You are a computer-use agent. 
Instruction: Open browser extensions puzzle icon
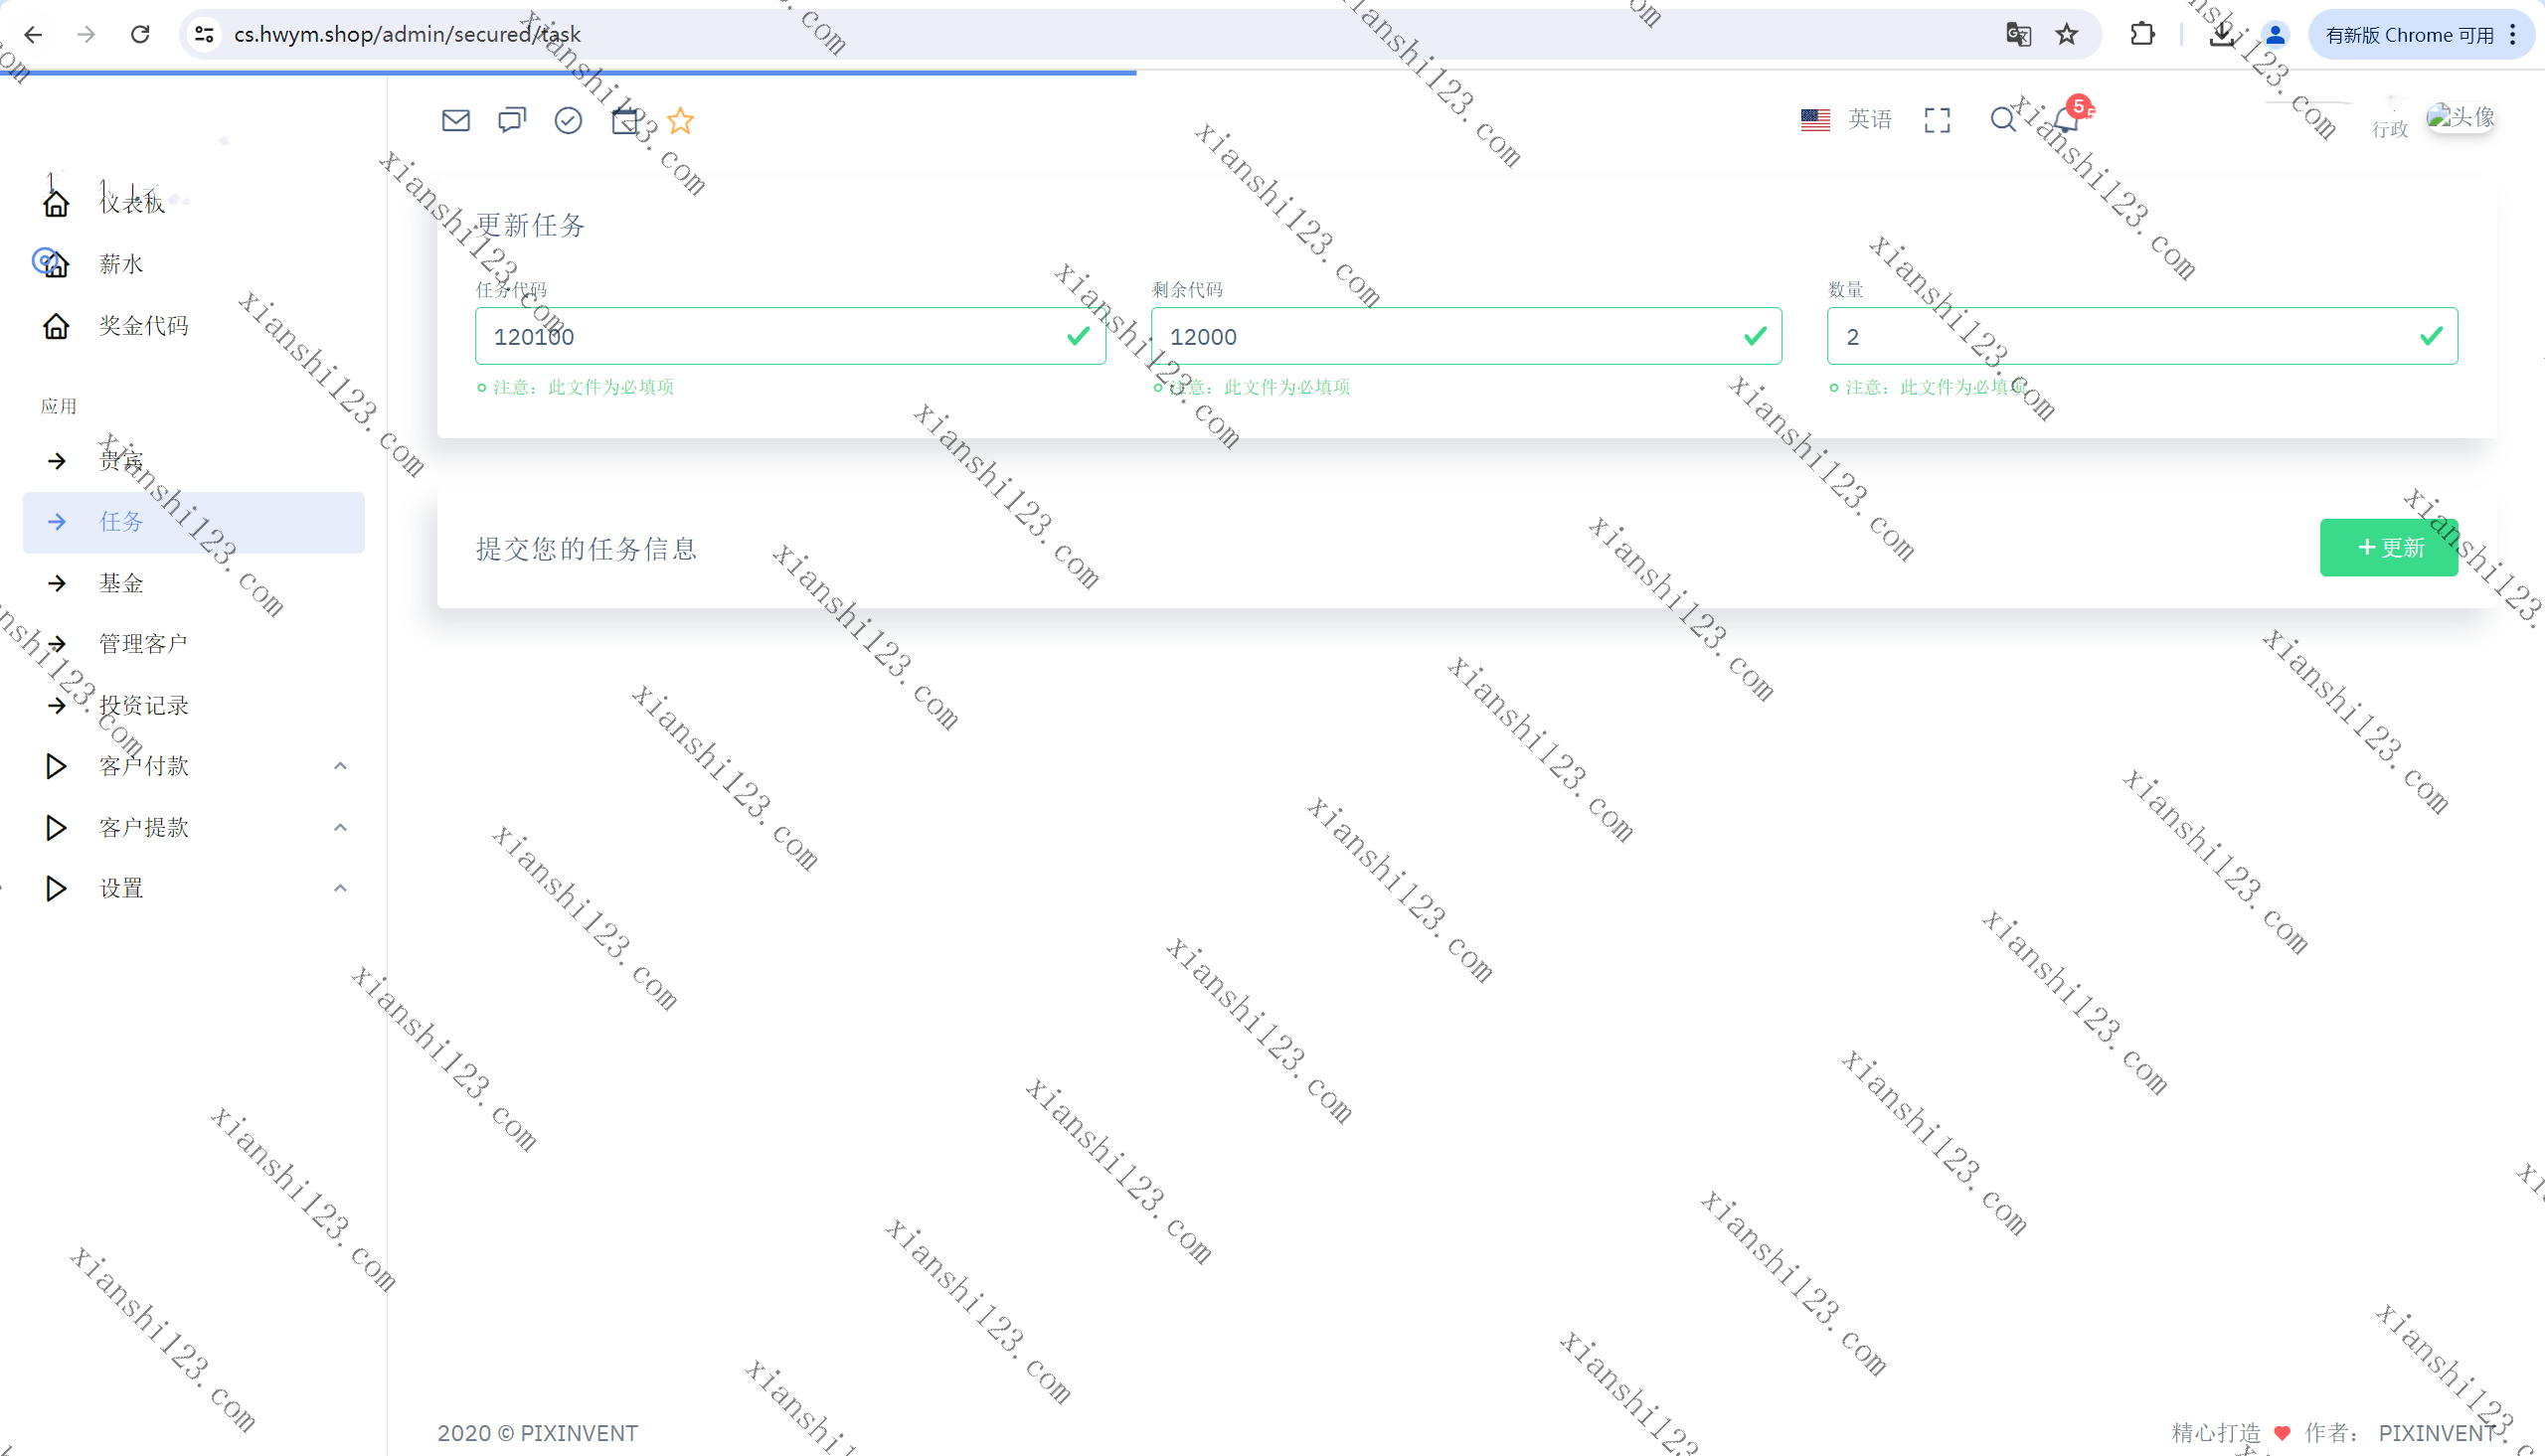coord(2142,35)
